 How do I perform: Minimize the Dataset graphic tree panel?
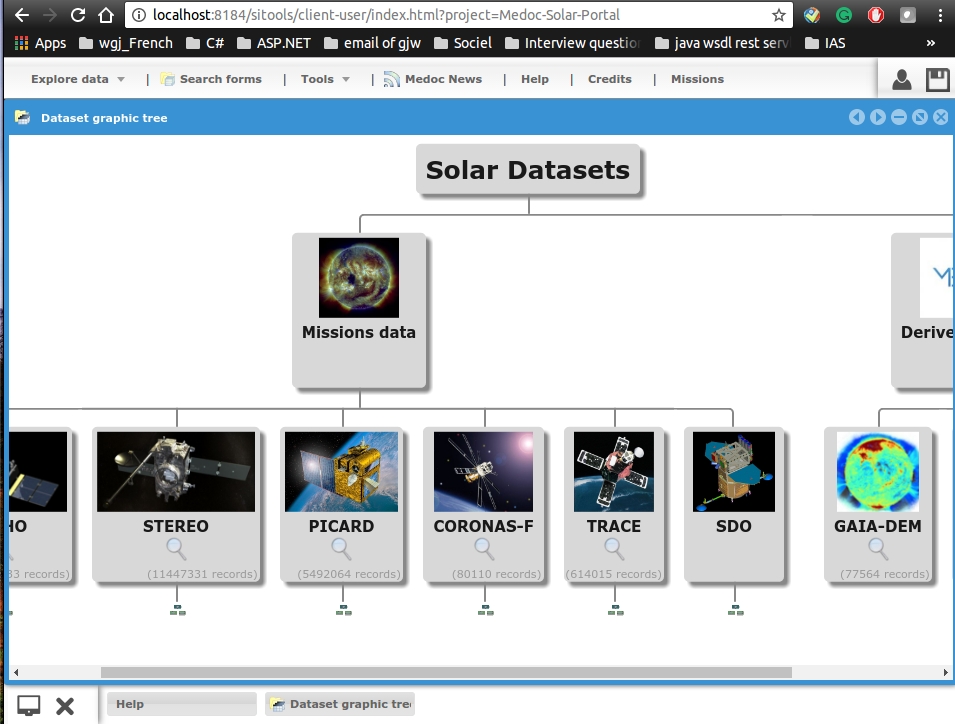[899, 117]
